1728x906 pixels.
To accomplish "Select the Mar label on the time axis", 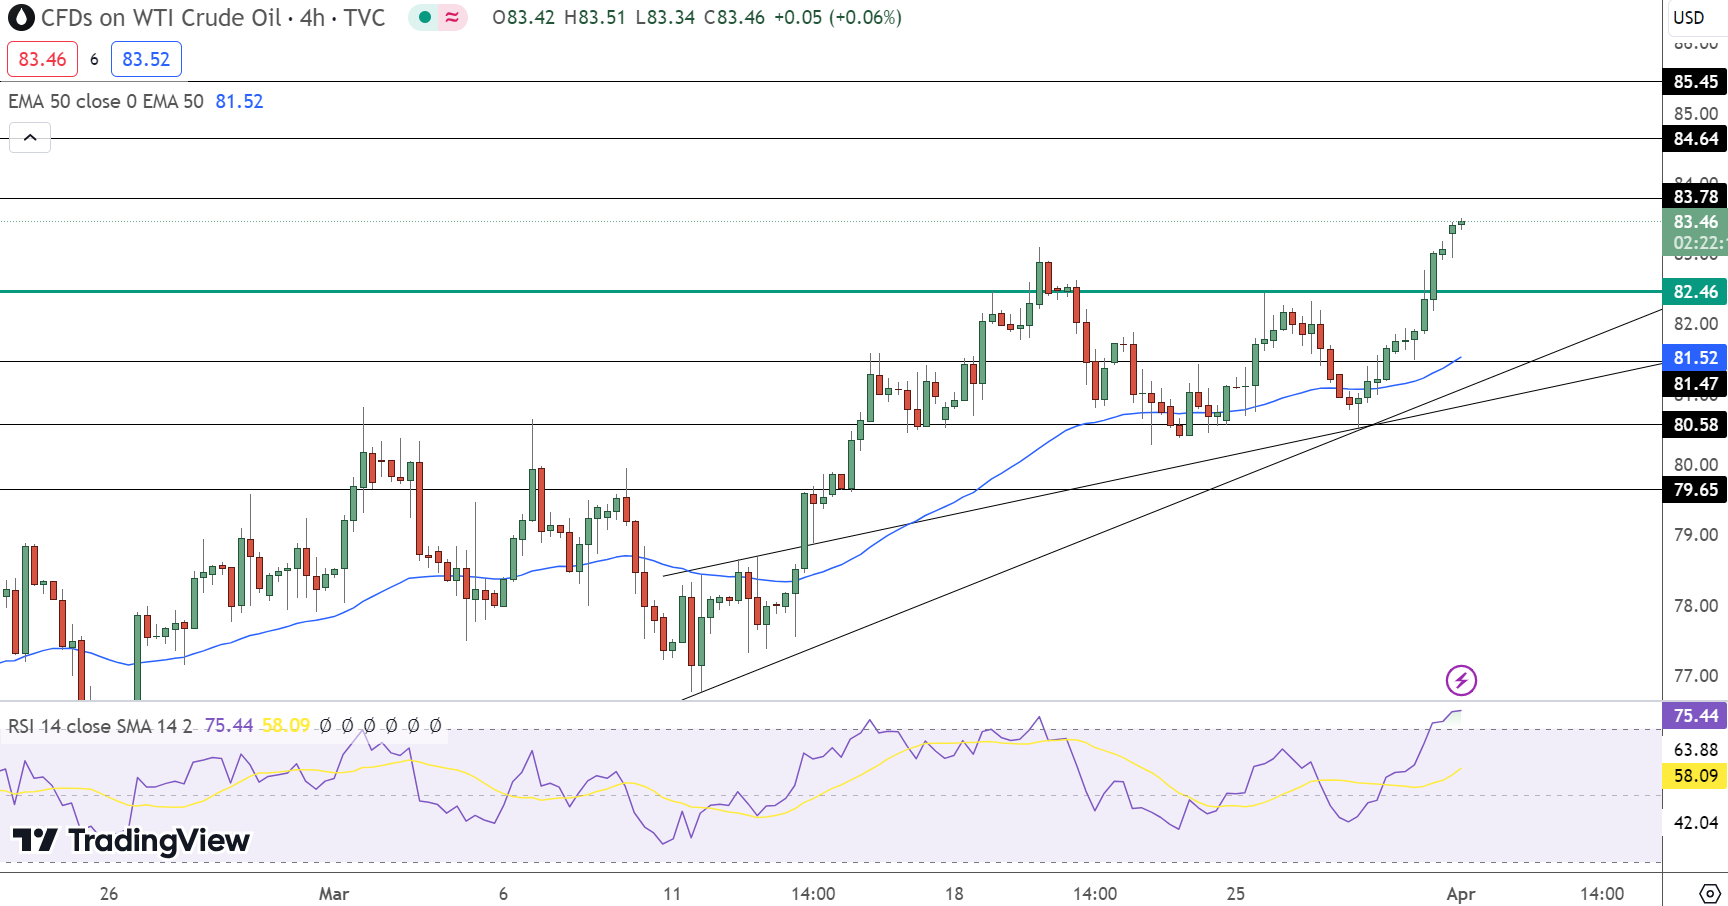I will coord(333,895).
